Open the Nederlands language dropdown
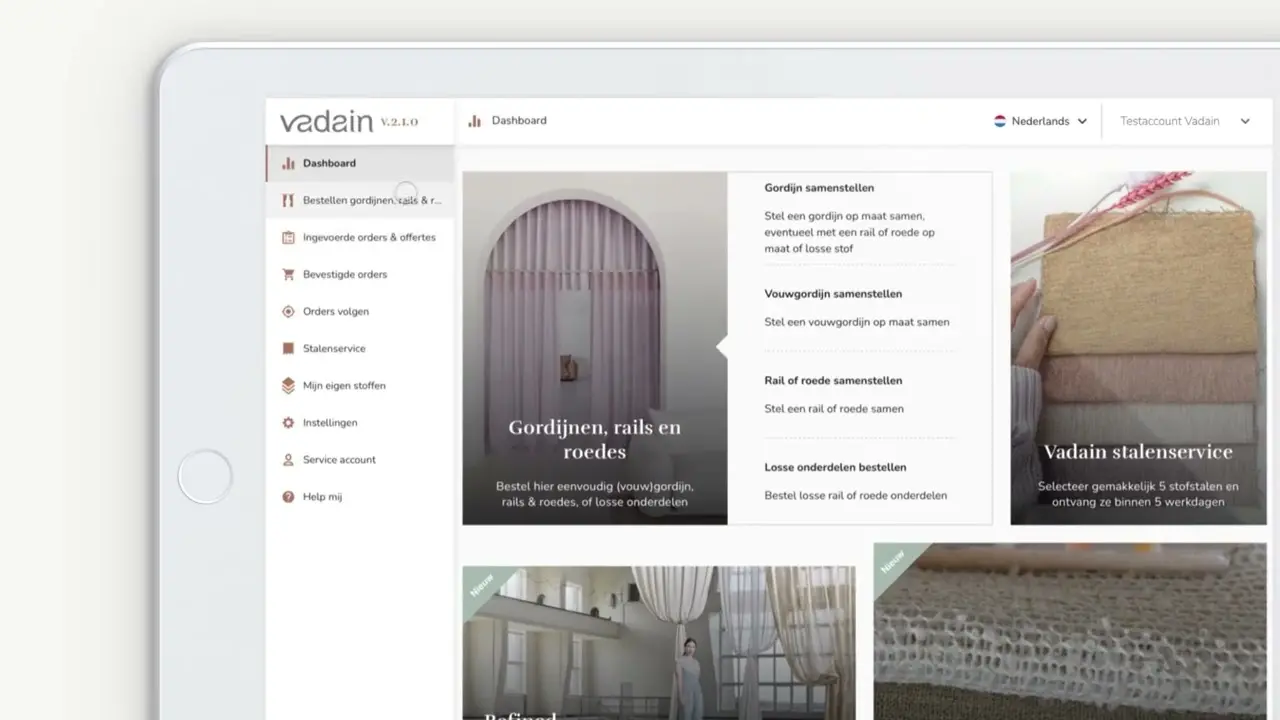Screen dimensions: 1280x720 tap(1040, 121)
